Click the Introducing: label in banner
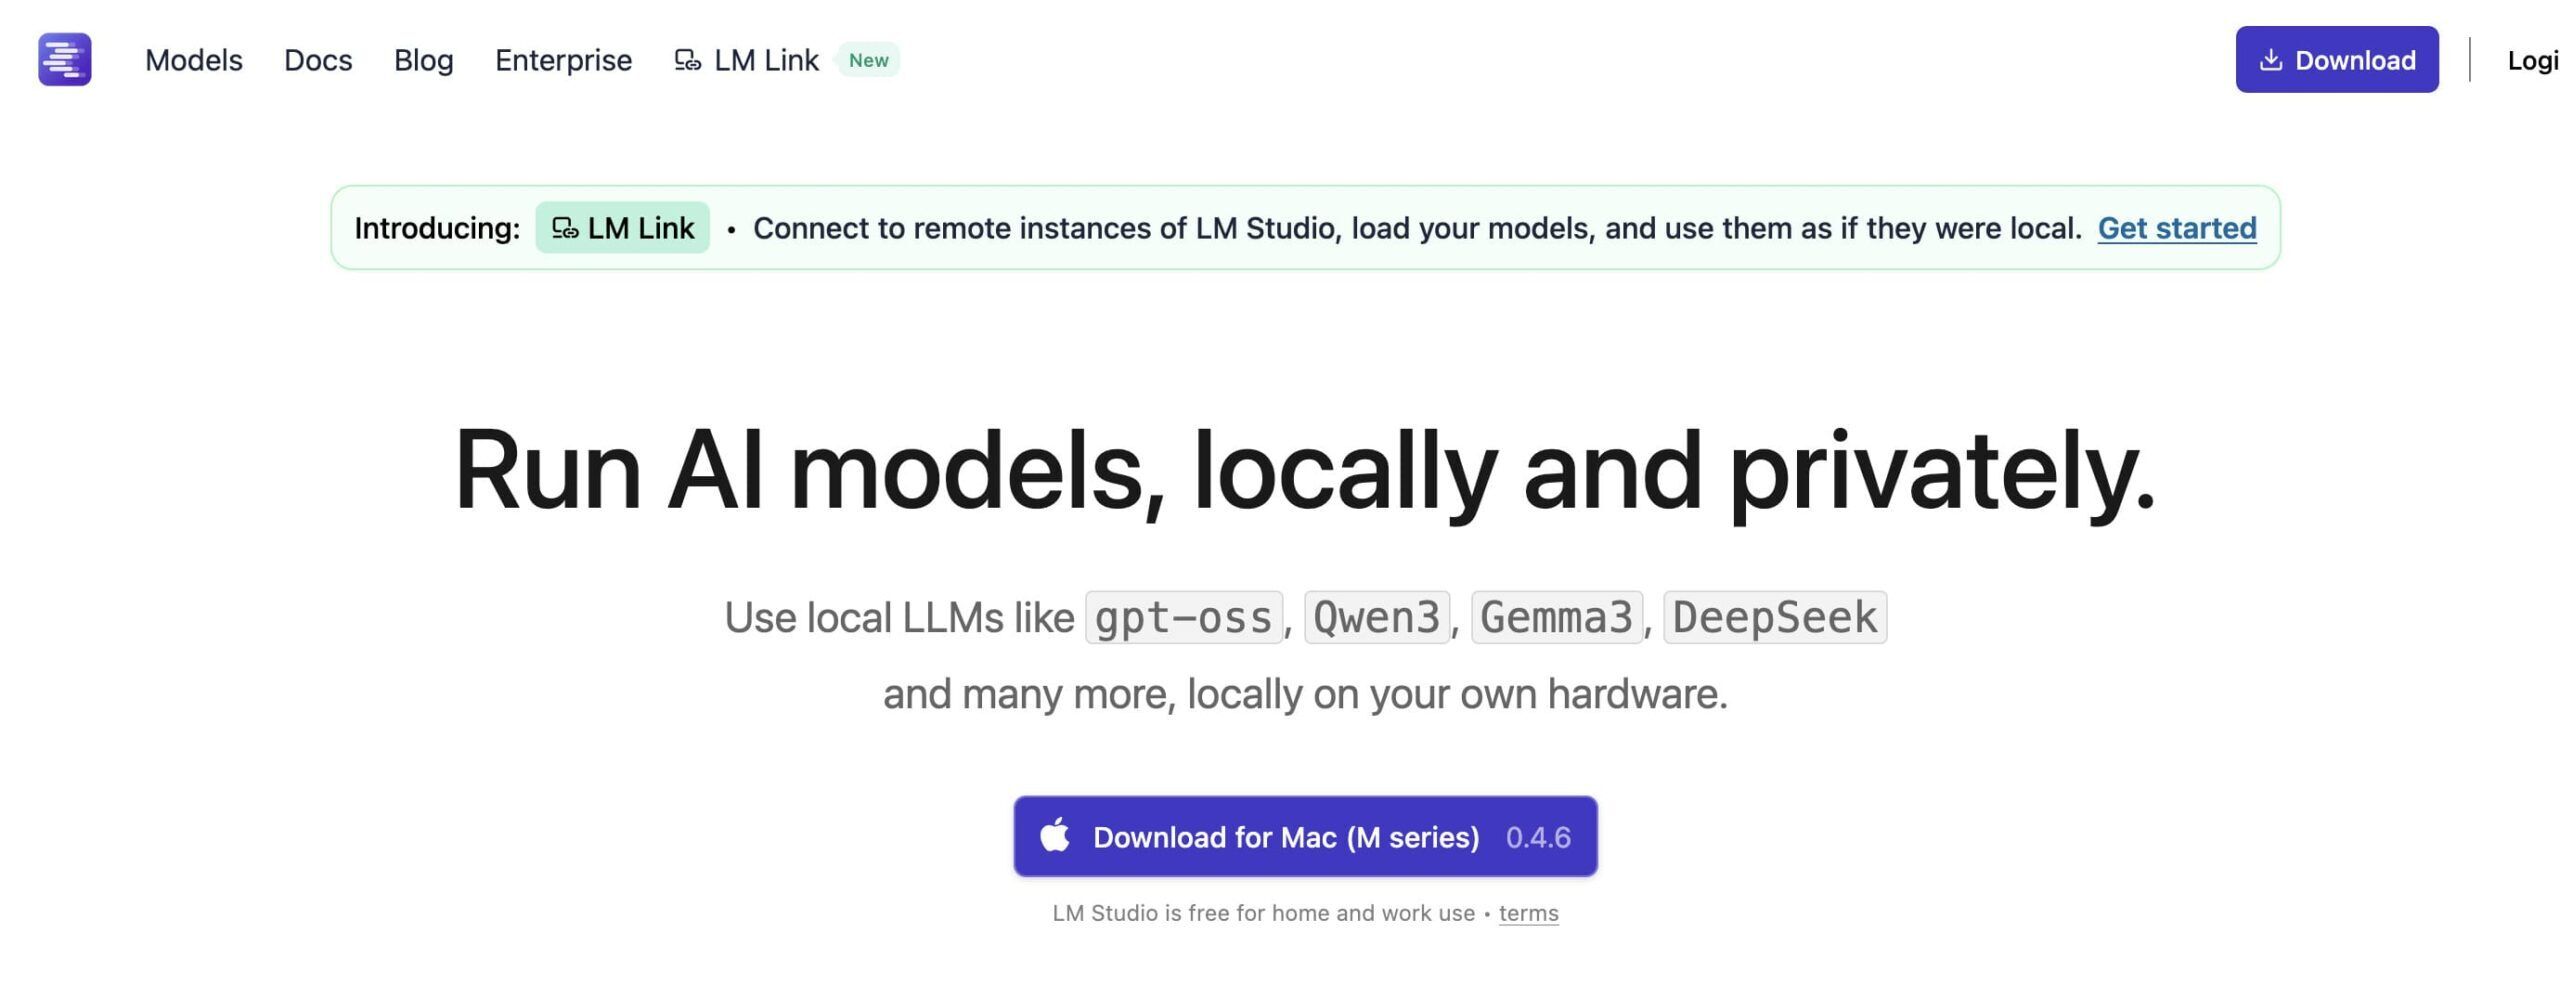Image resolution: width=2560 pixels, height=986 pixels. [437, 228]
